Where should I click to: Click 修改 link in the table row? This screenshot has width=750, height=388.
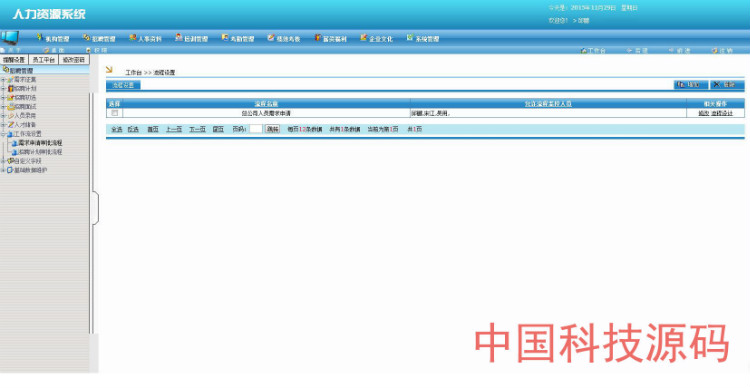(703, 113)
